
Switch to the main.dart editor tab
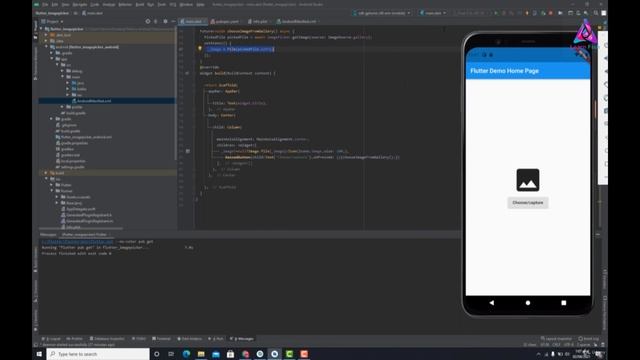[x=192, y=21]
